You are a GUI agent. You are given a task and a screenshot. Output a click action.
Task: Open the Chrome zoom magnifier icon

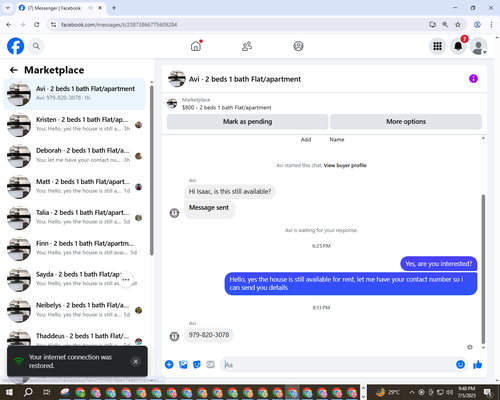coord(445,25)
